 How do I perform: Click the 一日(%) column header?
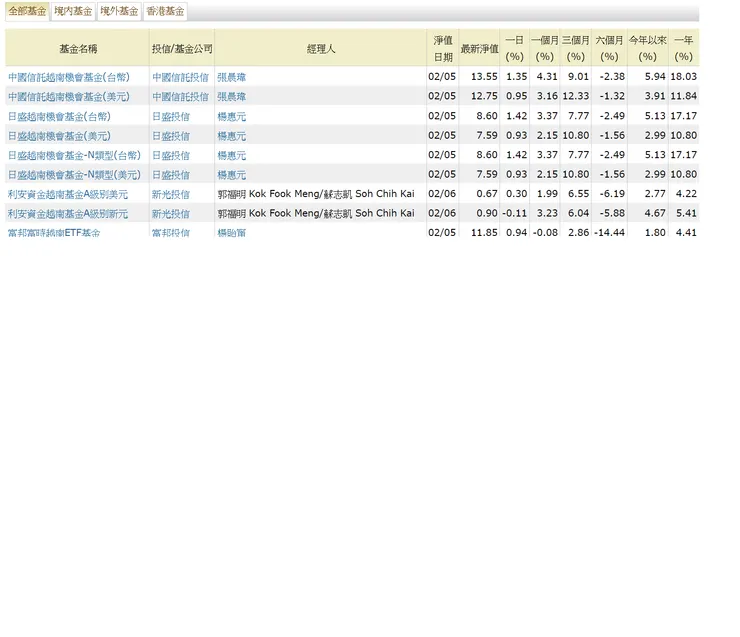[514, 49]
